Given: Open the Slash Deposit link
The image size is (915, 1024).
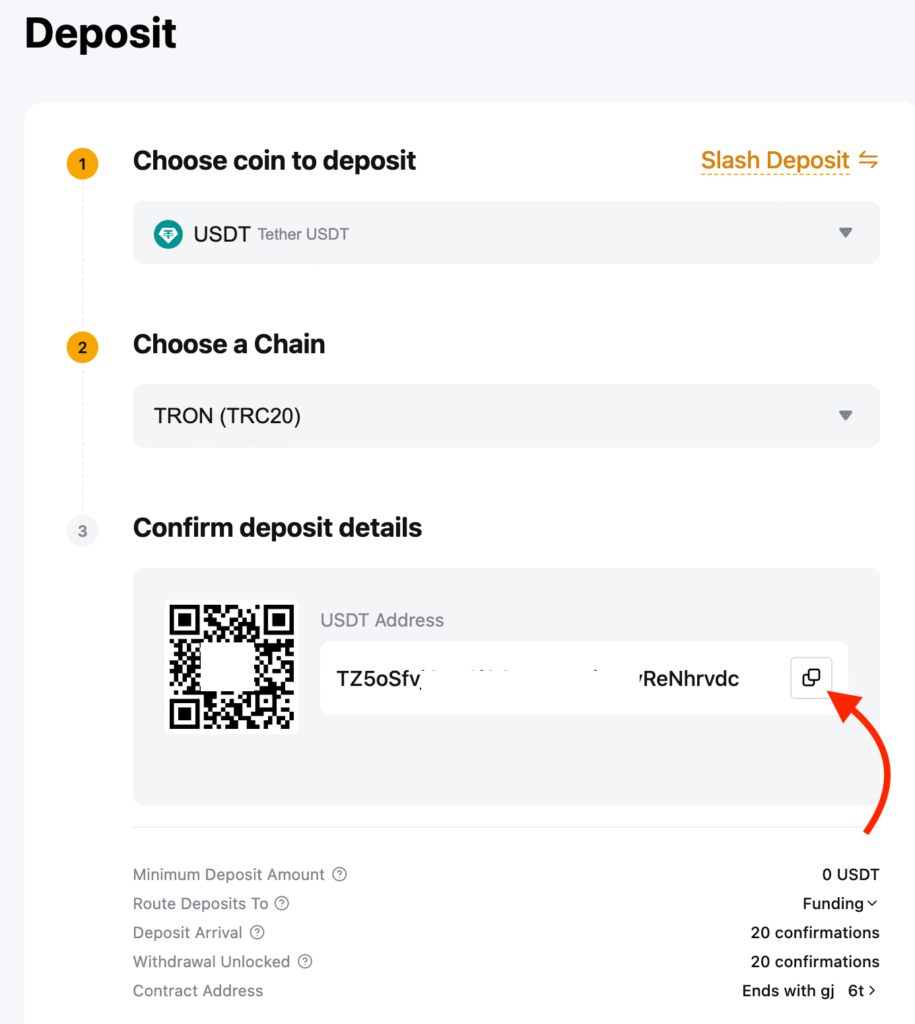Looking at the screenshot, I should click(x=775, y=160).
